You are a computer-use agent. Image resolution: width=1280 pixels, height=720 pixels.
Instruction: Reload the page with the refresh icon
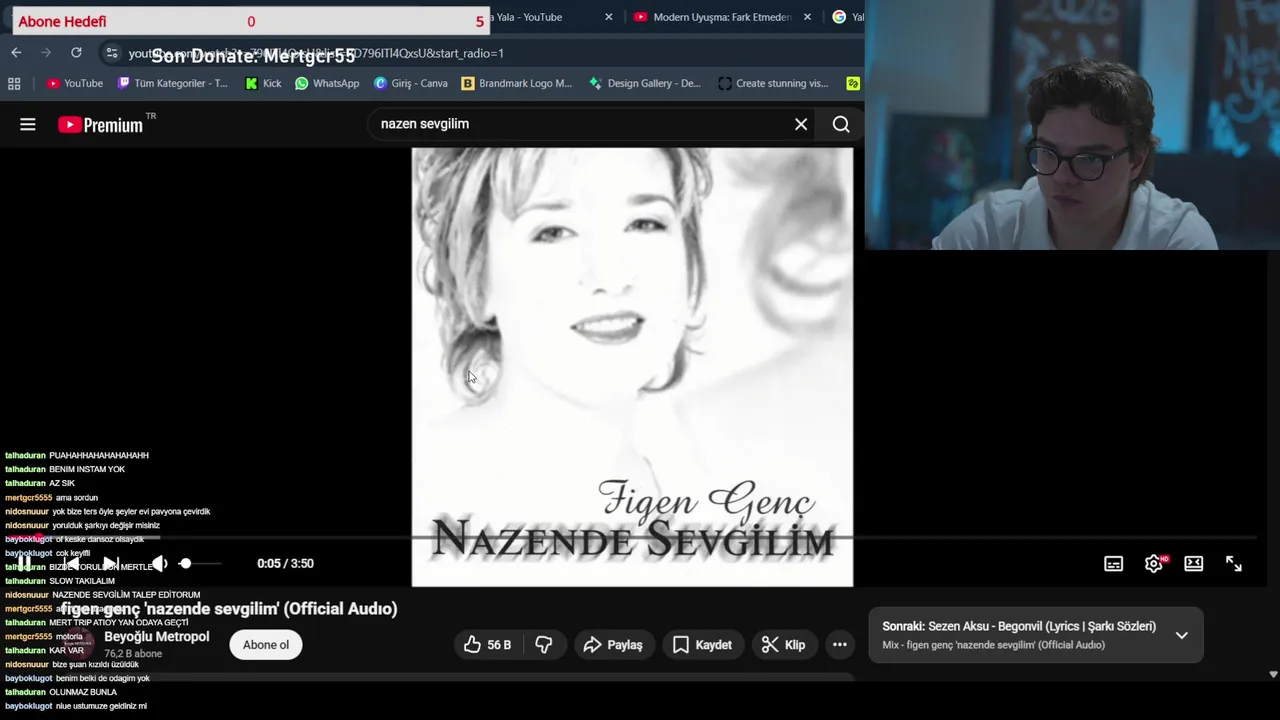(x=76, y=53)
